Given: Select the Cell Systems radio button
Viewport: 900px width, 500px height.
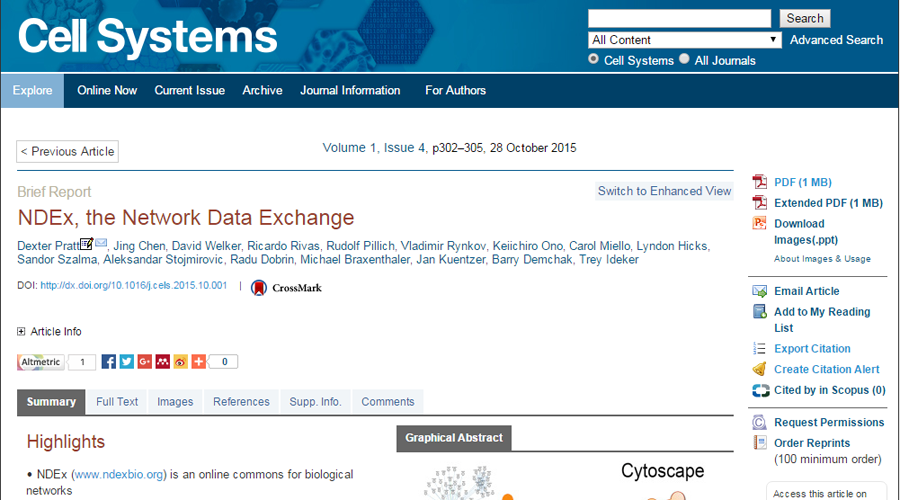Looking at the screenshot, I should click(x=593, y=59).
